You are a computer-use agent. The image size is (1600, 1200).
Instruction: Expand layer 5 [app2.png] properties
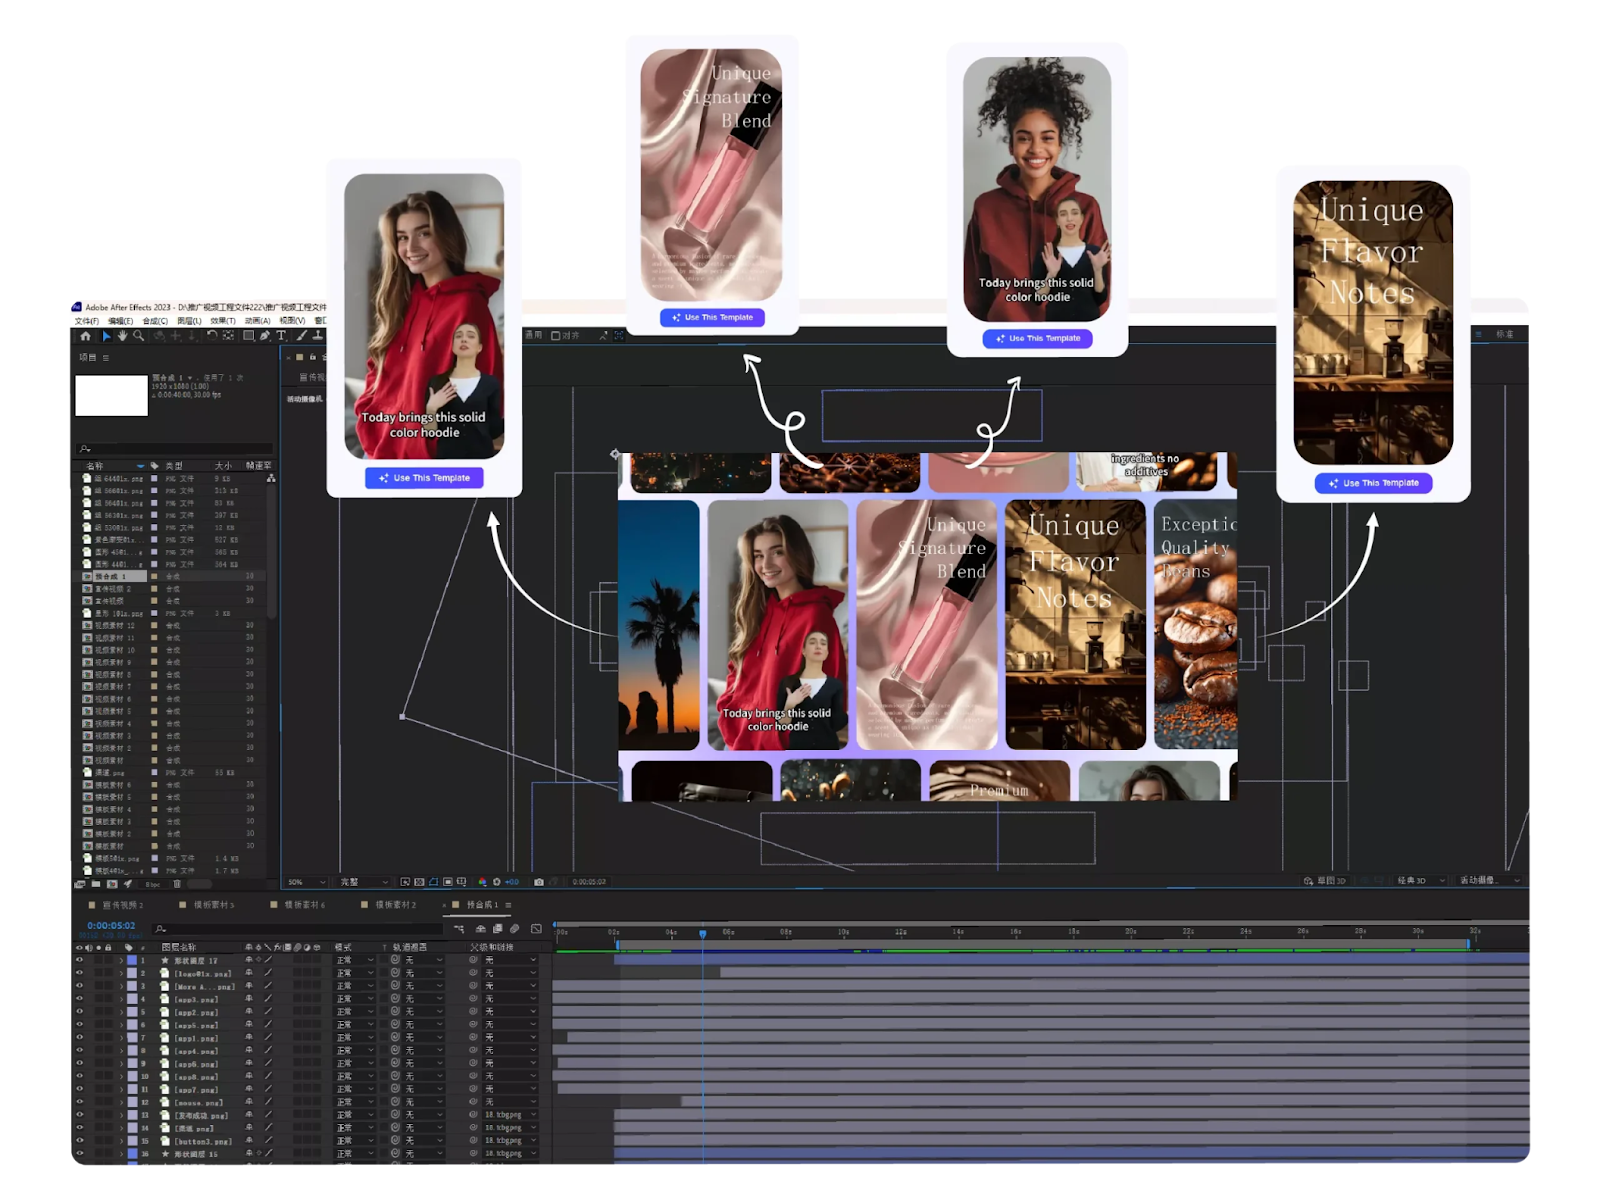coord(121,1012)
